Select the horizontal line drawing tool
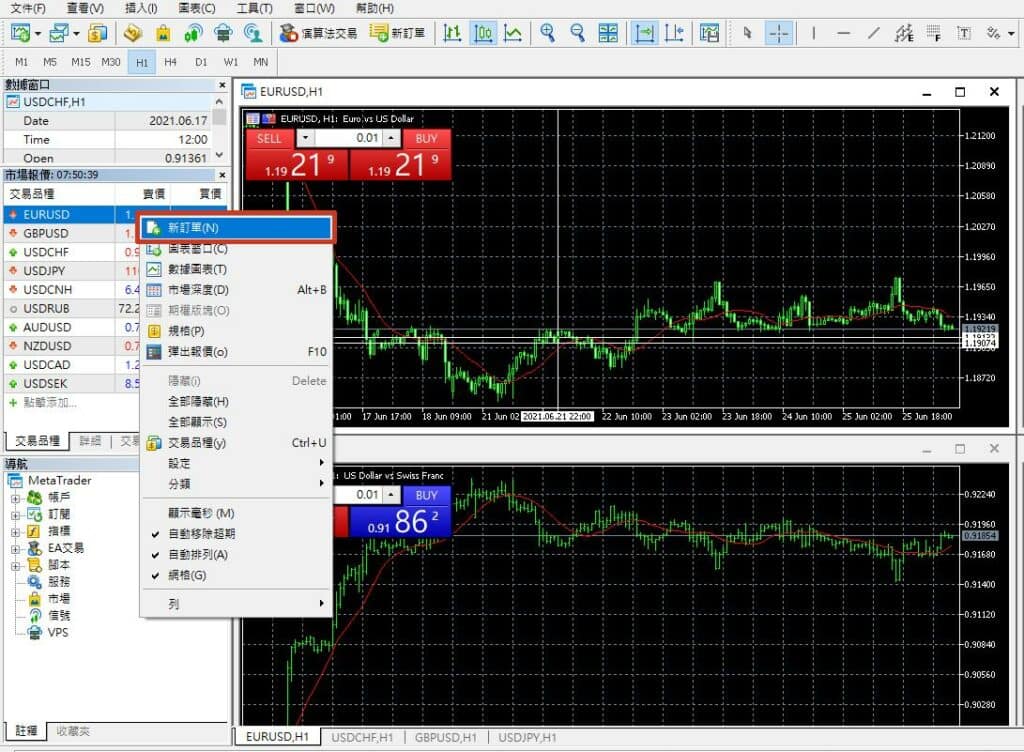 (843, 33)
